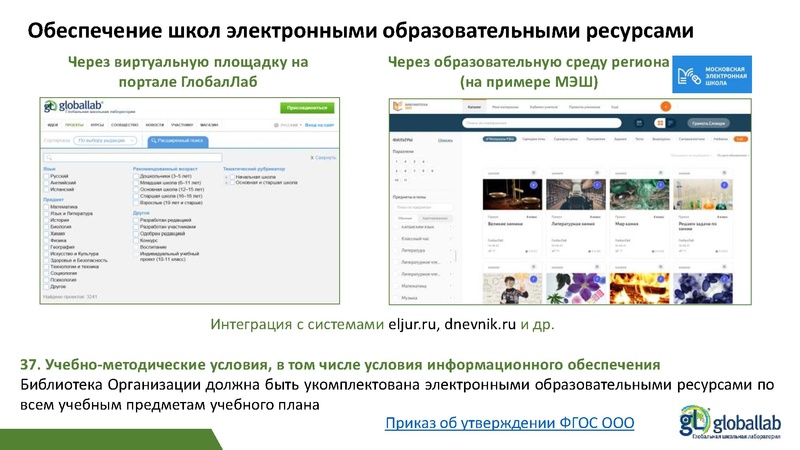The height and width of the screenshot is (450, 800).
Task: Expand the Начальная школа rubric node
Action: tap(226, 177)
